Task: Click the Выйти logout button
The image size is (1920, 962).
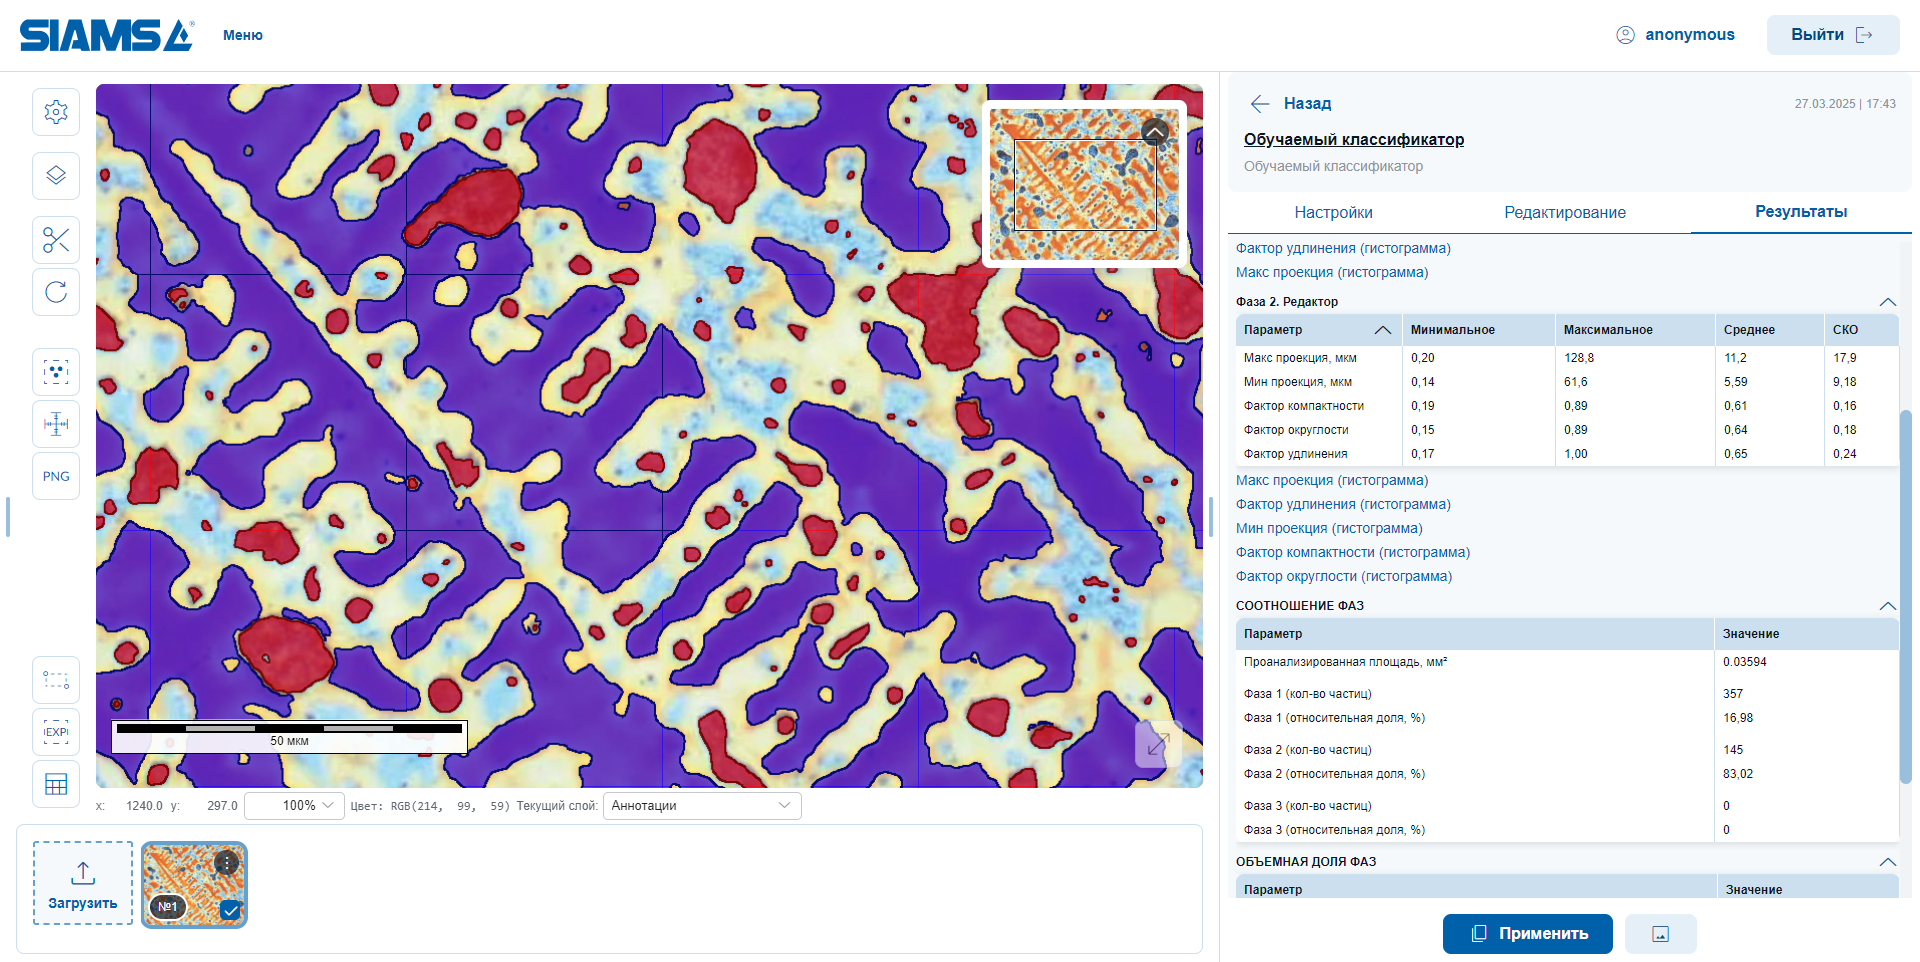Action: (x=1832, y=35)
